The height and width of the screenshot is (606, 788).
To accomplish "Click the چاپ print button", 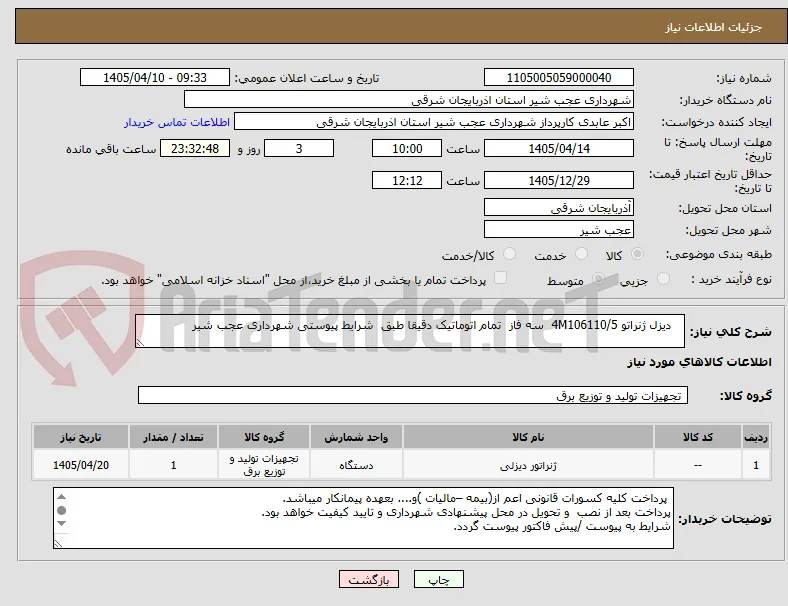I will click(x=438, y=579).
